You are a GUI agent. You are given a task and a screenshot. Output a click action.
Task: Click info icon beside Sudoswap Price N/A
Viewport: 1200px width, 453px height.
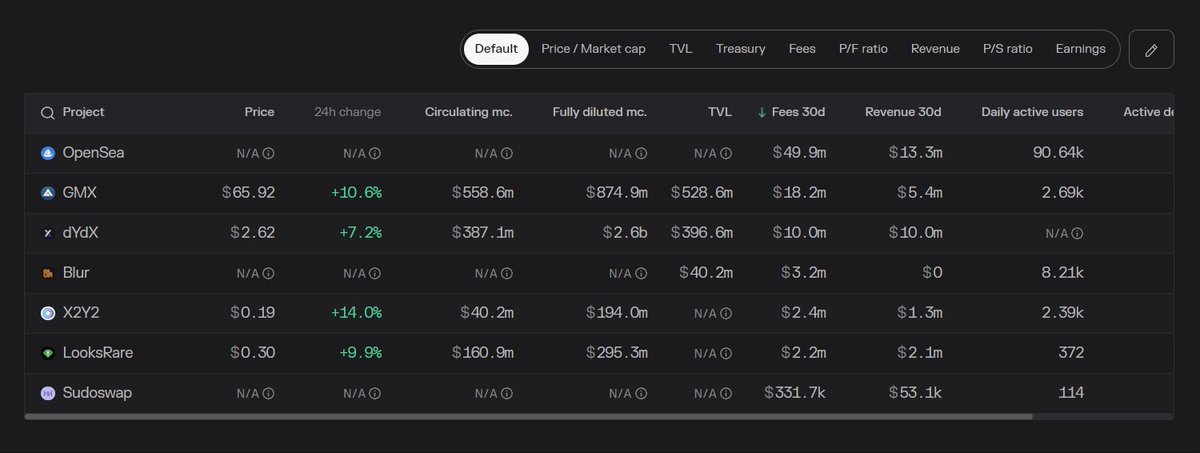268,393
